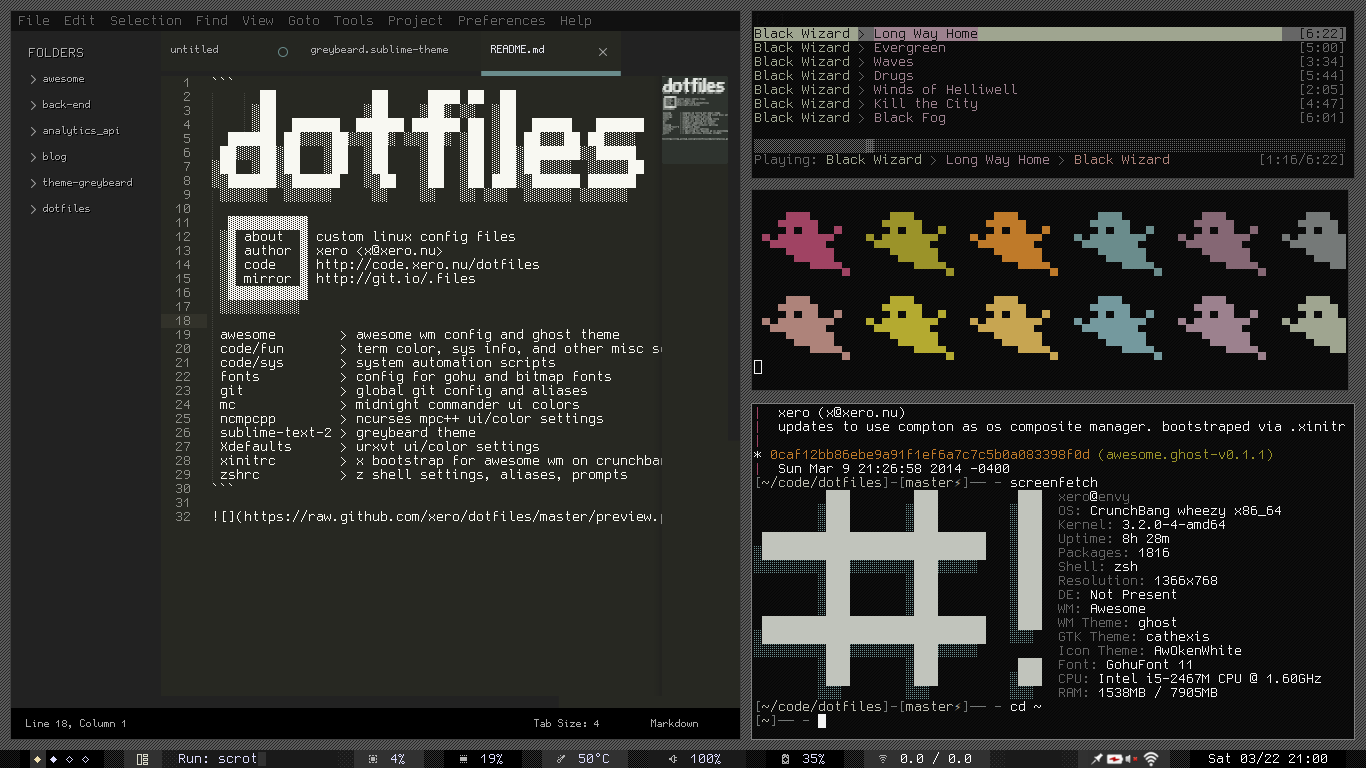
Task: Click the raw.github.com preview image URL
Action: [x=452, y=517]
